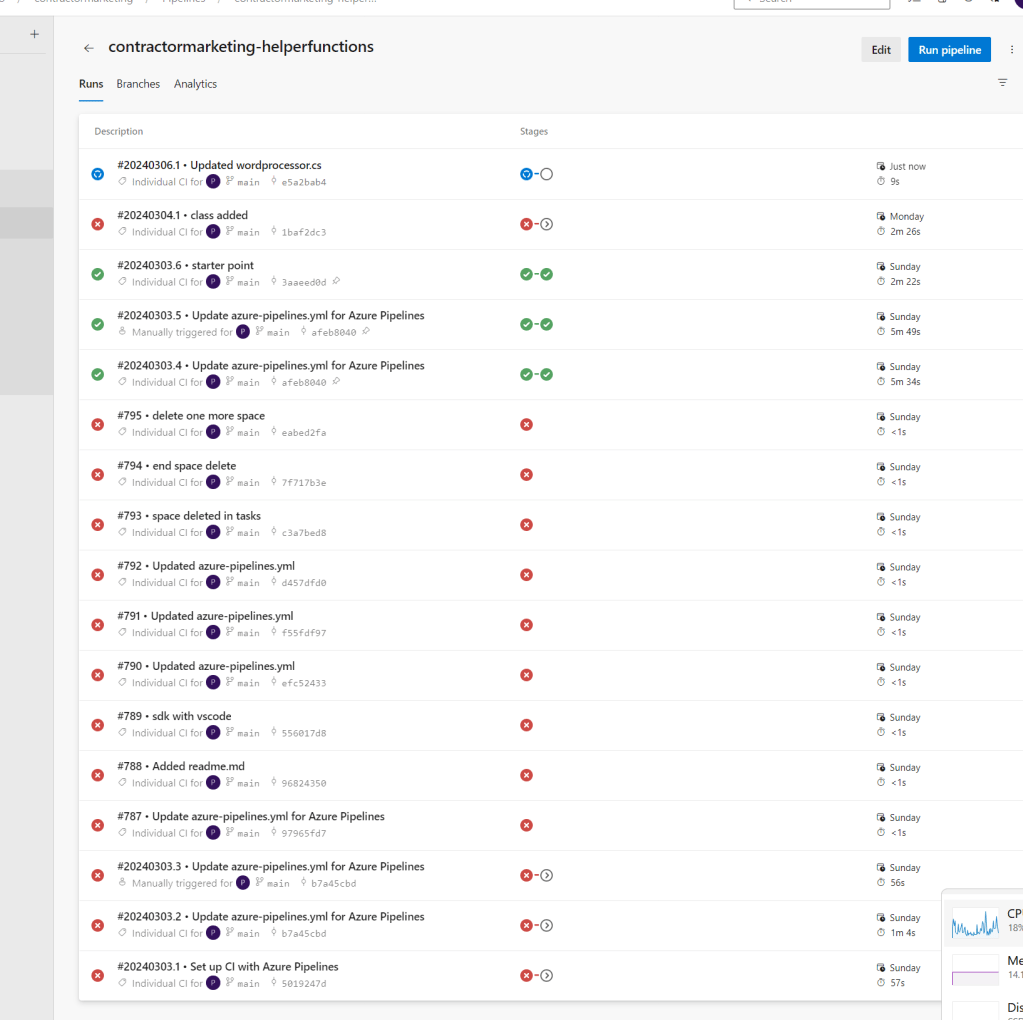1023x1020 pixels.
Task: Click commit hash f55fdf97
Action: coord(303,633)
